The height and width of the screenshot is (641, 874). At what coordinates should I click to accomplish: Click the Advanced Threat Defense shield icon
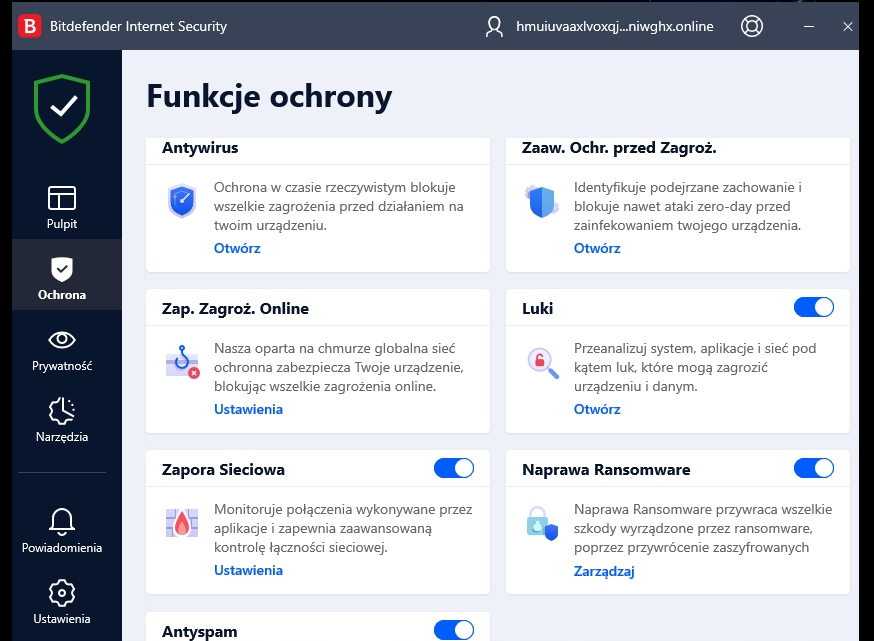tap(542, 201)
